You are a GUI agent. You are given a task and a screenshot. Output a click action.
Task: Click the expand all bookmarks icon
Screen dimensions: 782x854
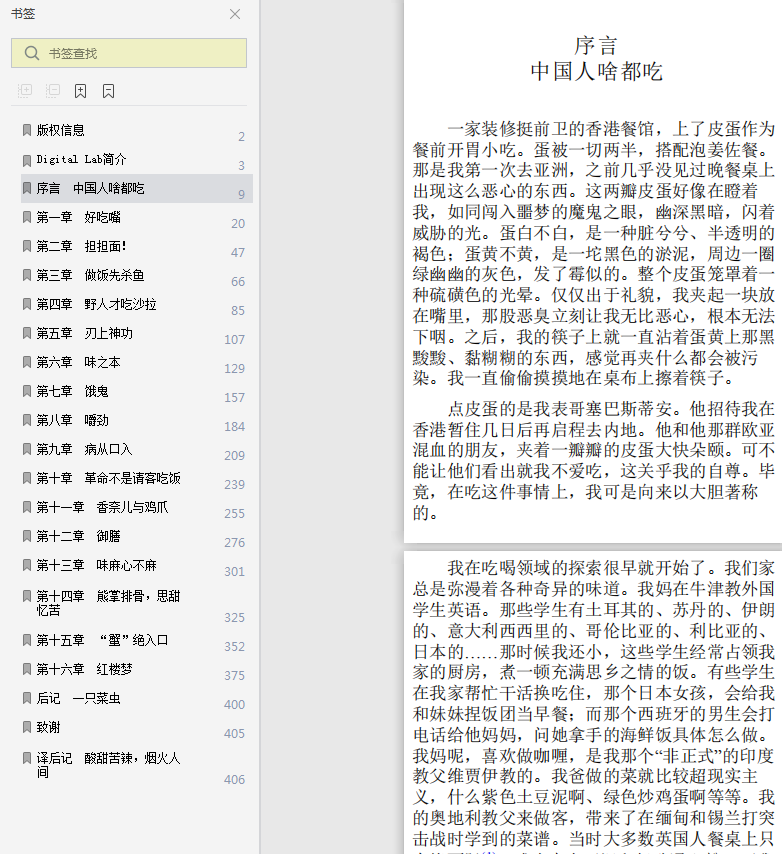pos(25,90)
